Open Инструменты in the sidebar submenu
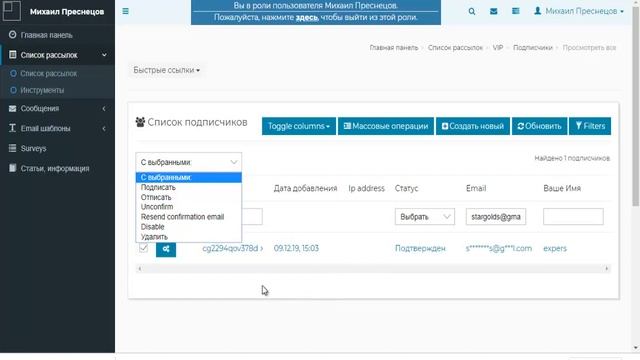640x360 pixels. pos(42,90)
